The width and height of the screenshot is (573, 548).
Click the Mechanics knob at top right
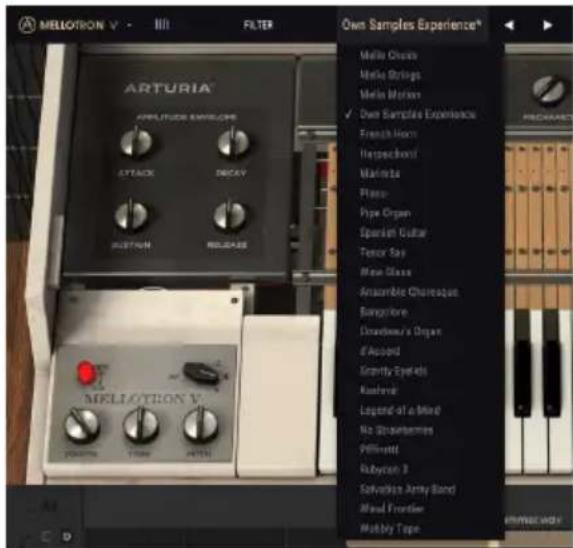549,90
